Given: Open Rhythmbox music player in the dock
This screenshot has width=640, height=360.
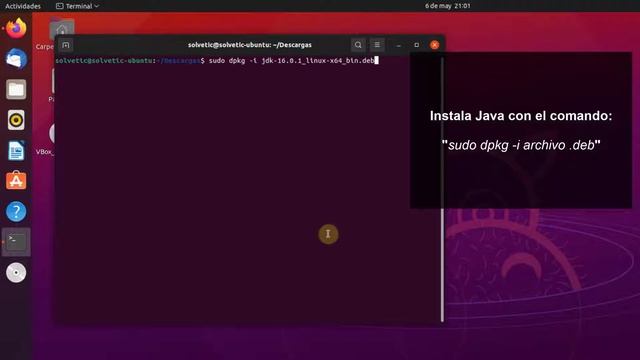Looking at the screenshot, I should click(16, 120).
